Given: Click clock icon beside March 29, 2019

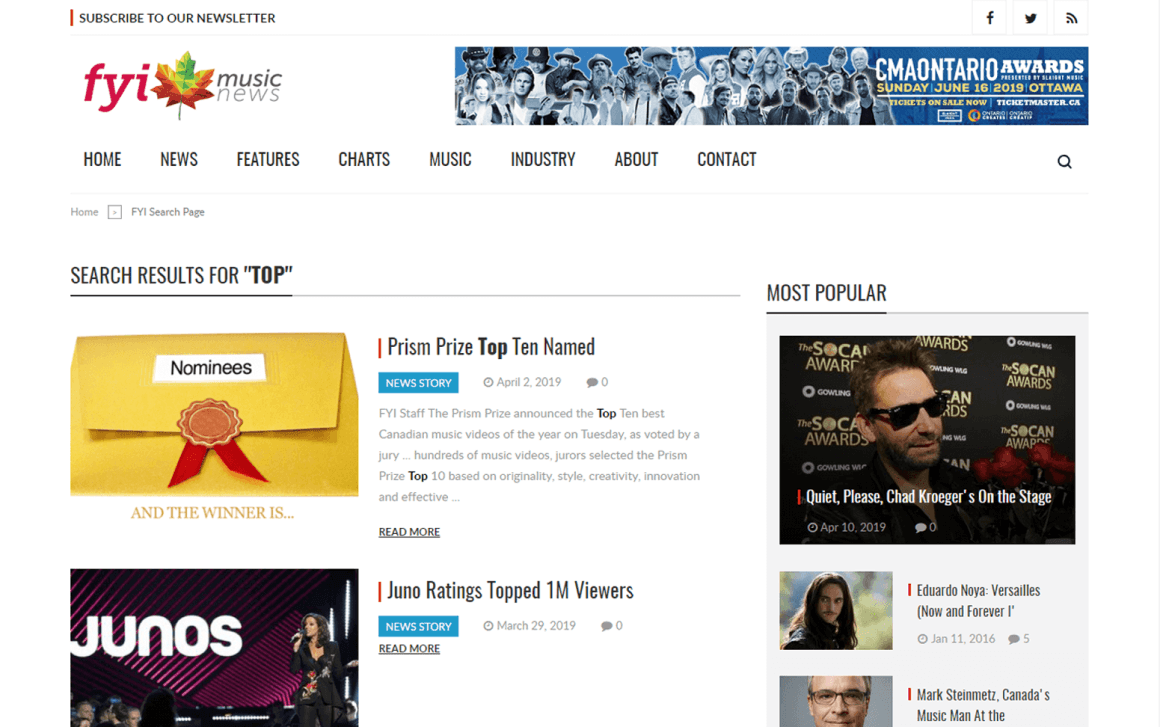Looking at the screenshot, I should (x=488, y=626).
